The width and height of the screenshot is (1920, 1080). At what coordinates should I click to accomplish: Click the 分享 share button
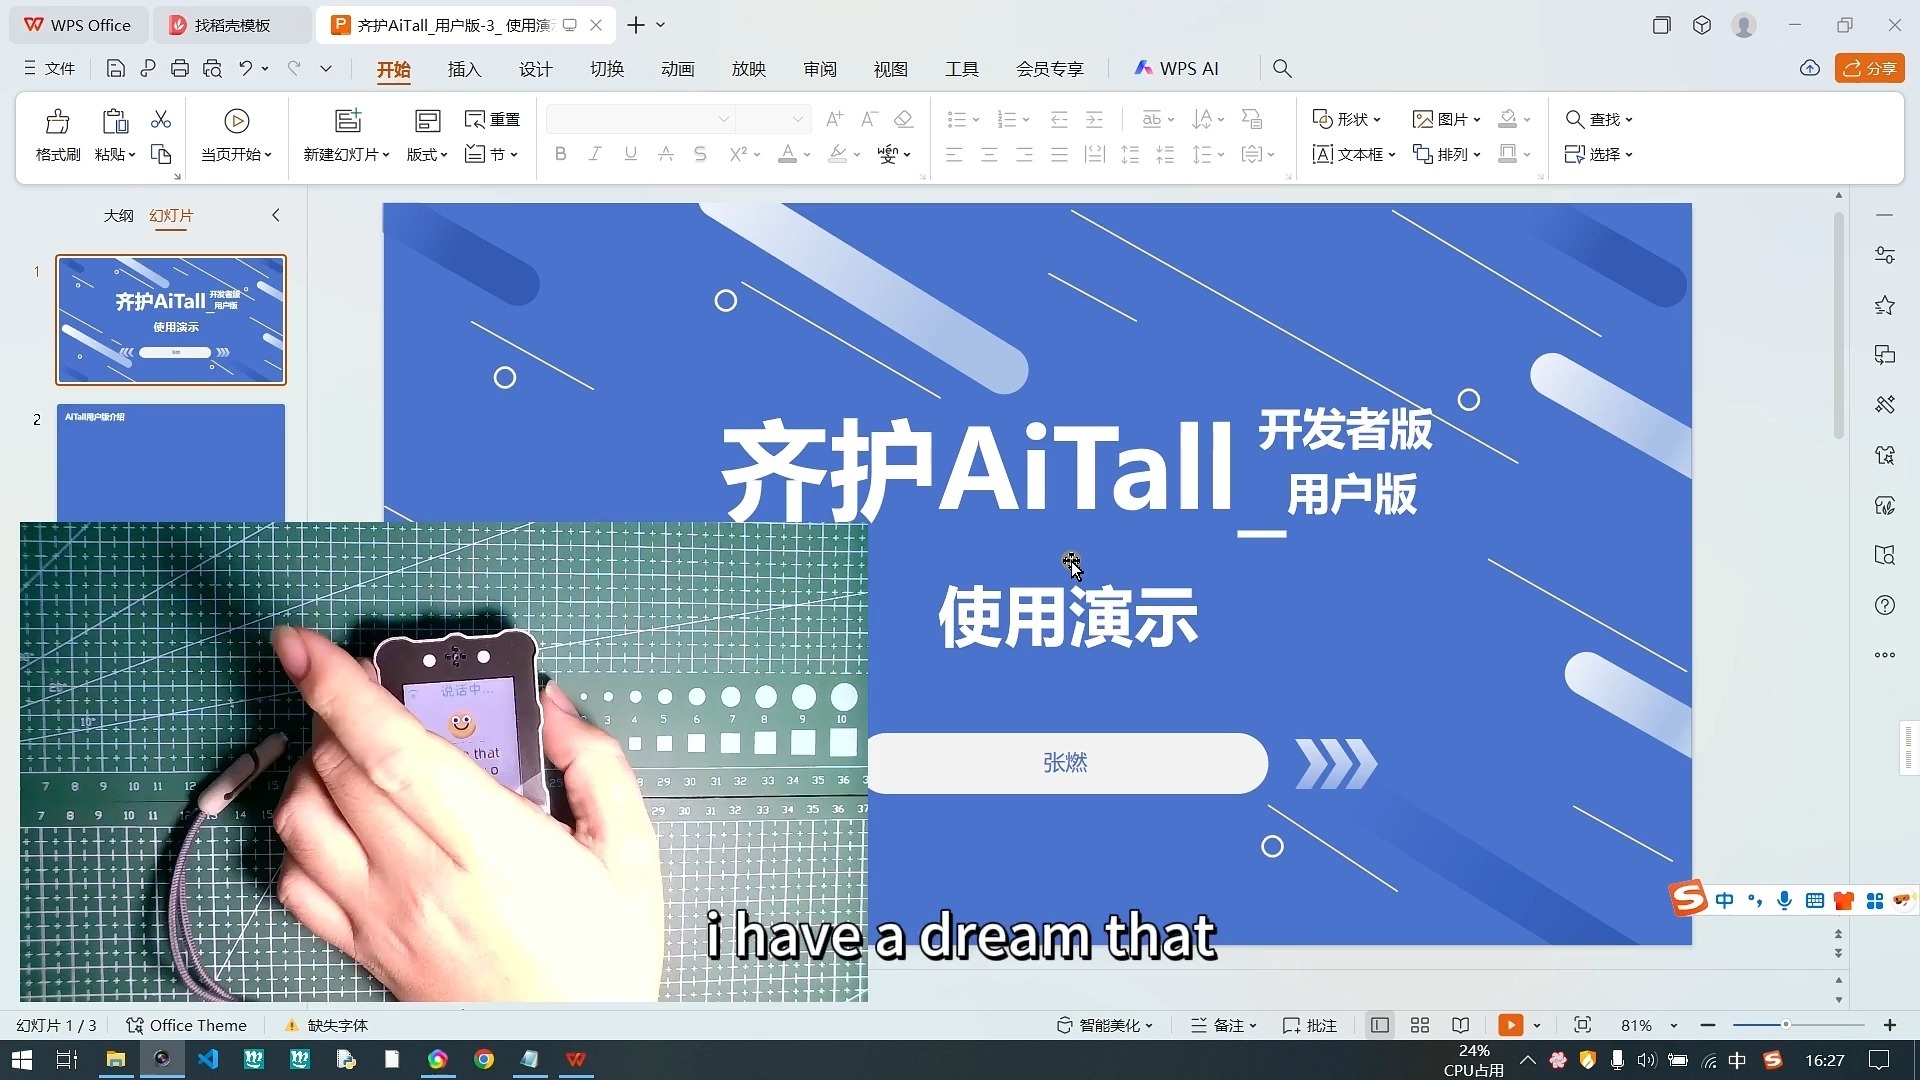point(1869,68)
